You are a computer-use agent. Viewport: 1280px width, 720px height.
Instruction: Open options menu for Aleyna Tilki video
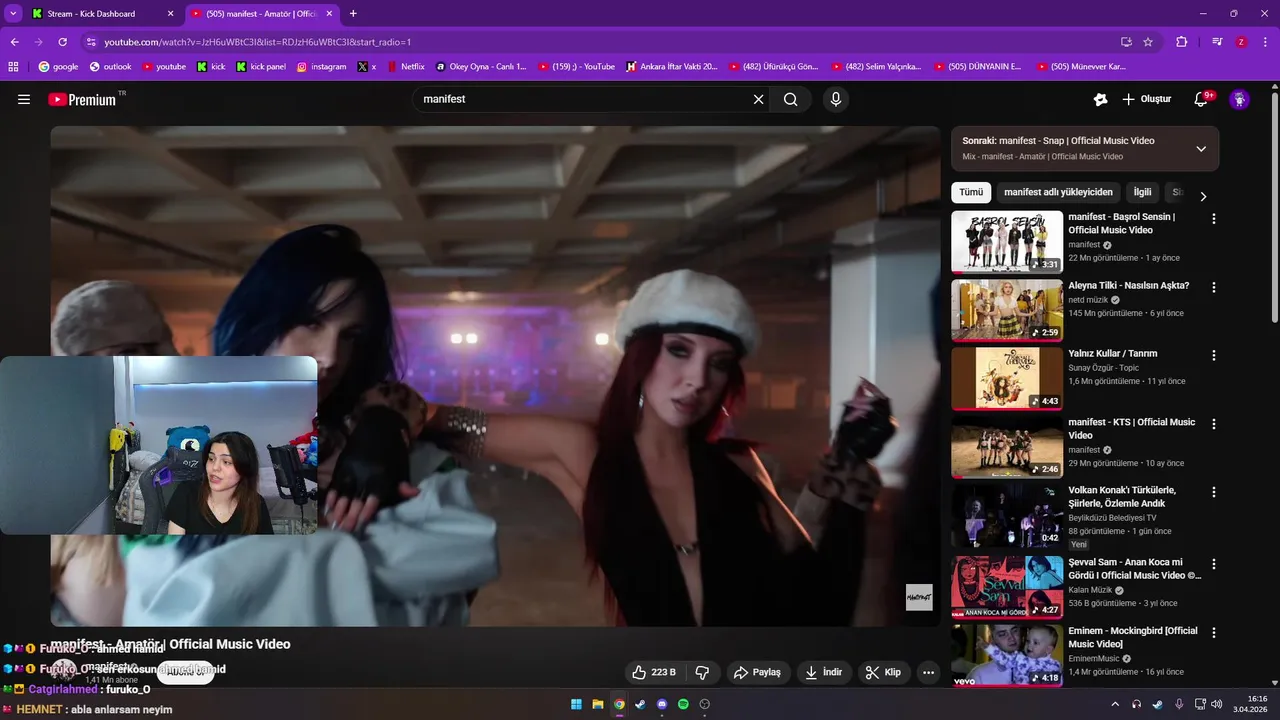(1214, 287)
